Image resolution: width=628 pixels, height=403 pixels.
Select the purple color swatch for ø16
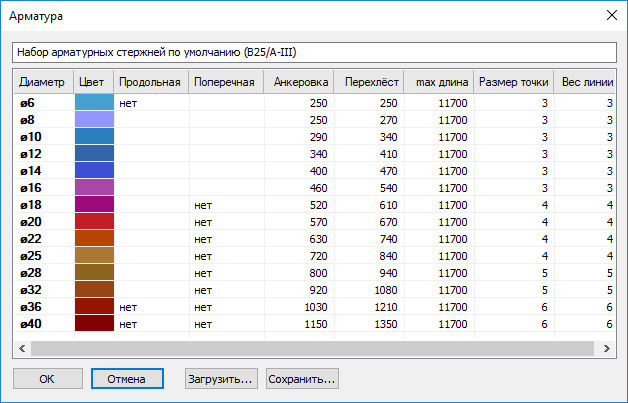pos(94,187)
